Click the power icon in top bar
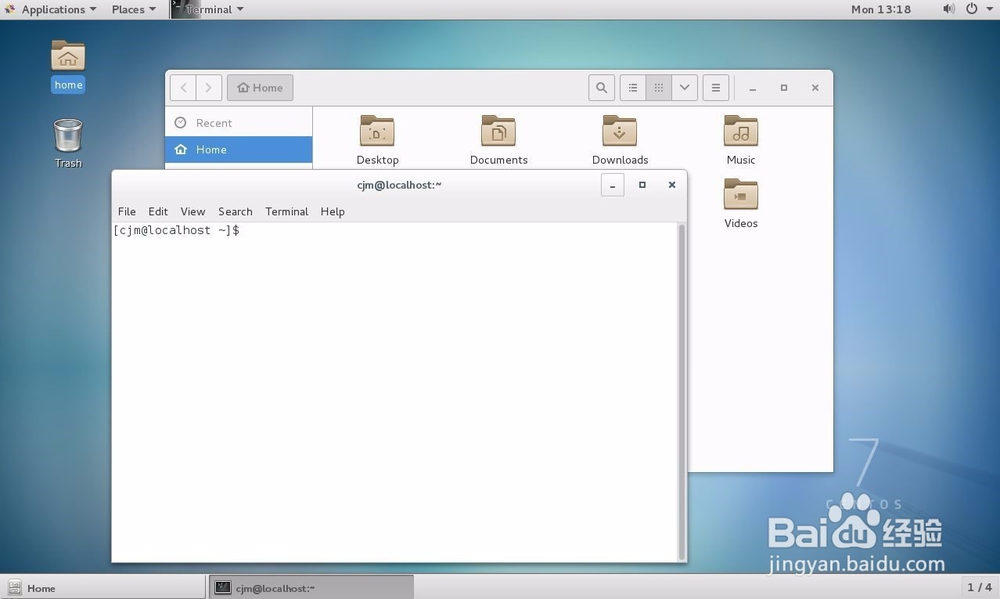This screenshot has height=599, width=1000. coord(971,9)
